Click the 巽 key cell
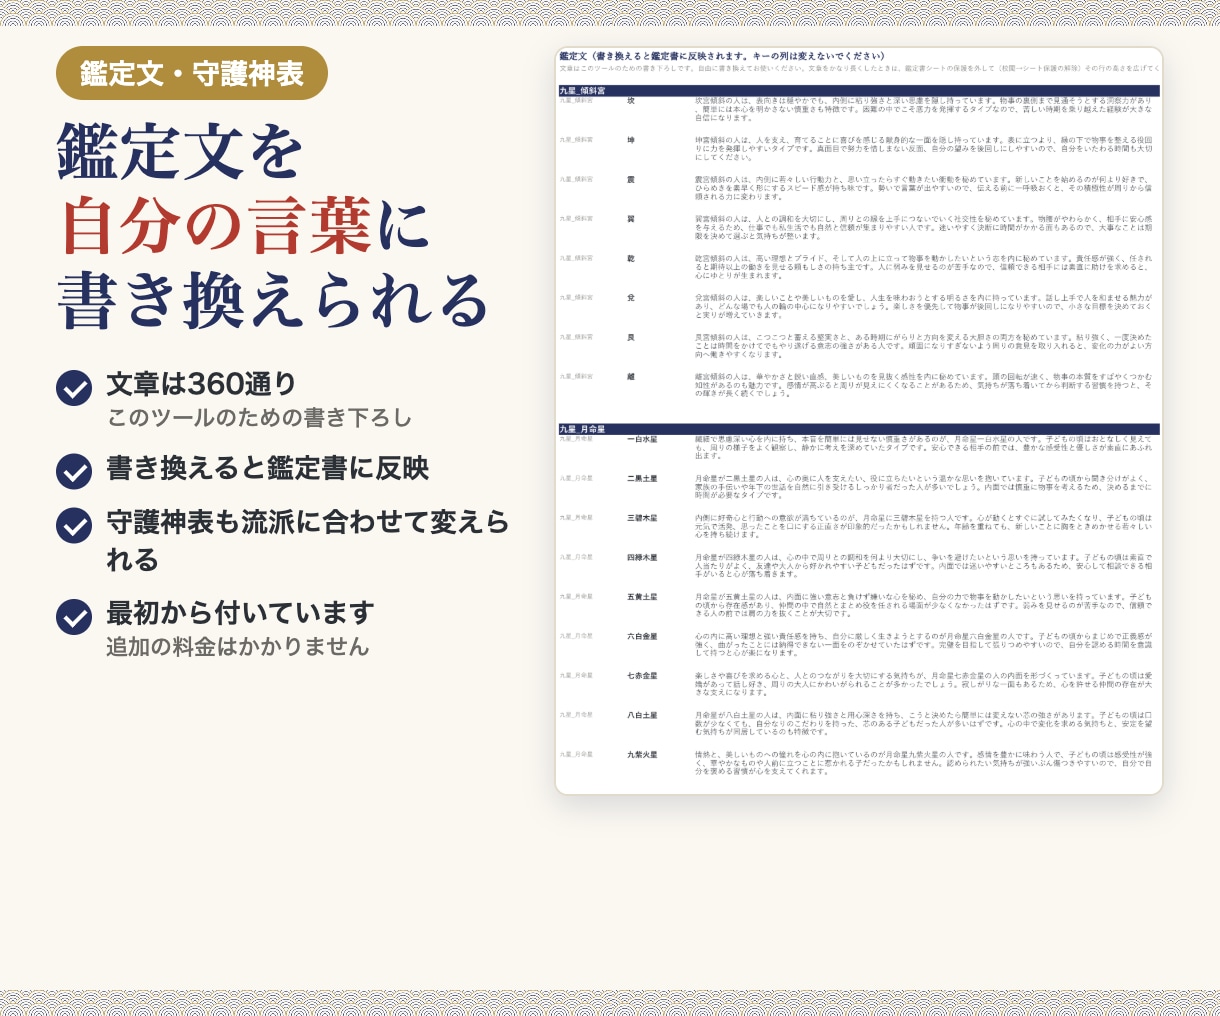This screenshot has width=1220, height=1016. pos(631,219)
